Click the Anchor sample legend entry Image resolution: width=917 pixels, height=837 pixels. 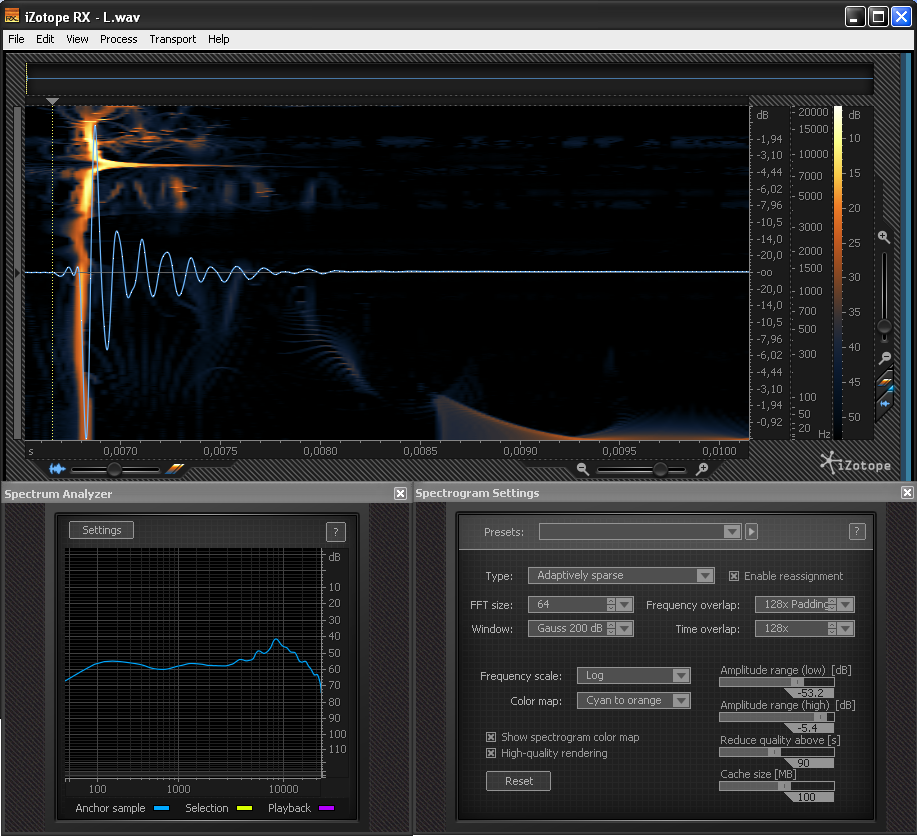[122, 808]
